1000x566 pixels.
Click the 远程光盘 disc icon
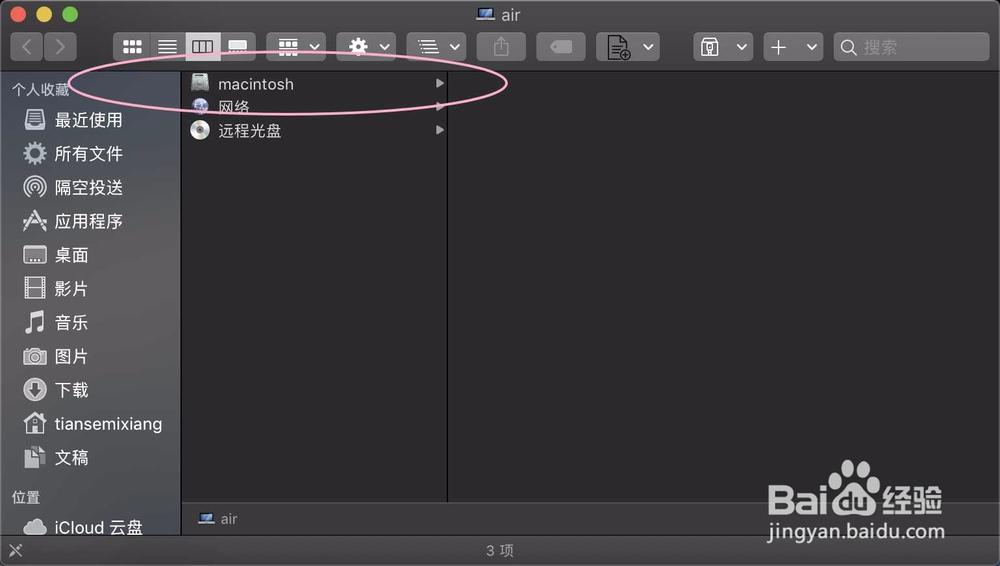[200, 130]
